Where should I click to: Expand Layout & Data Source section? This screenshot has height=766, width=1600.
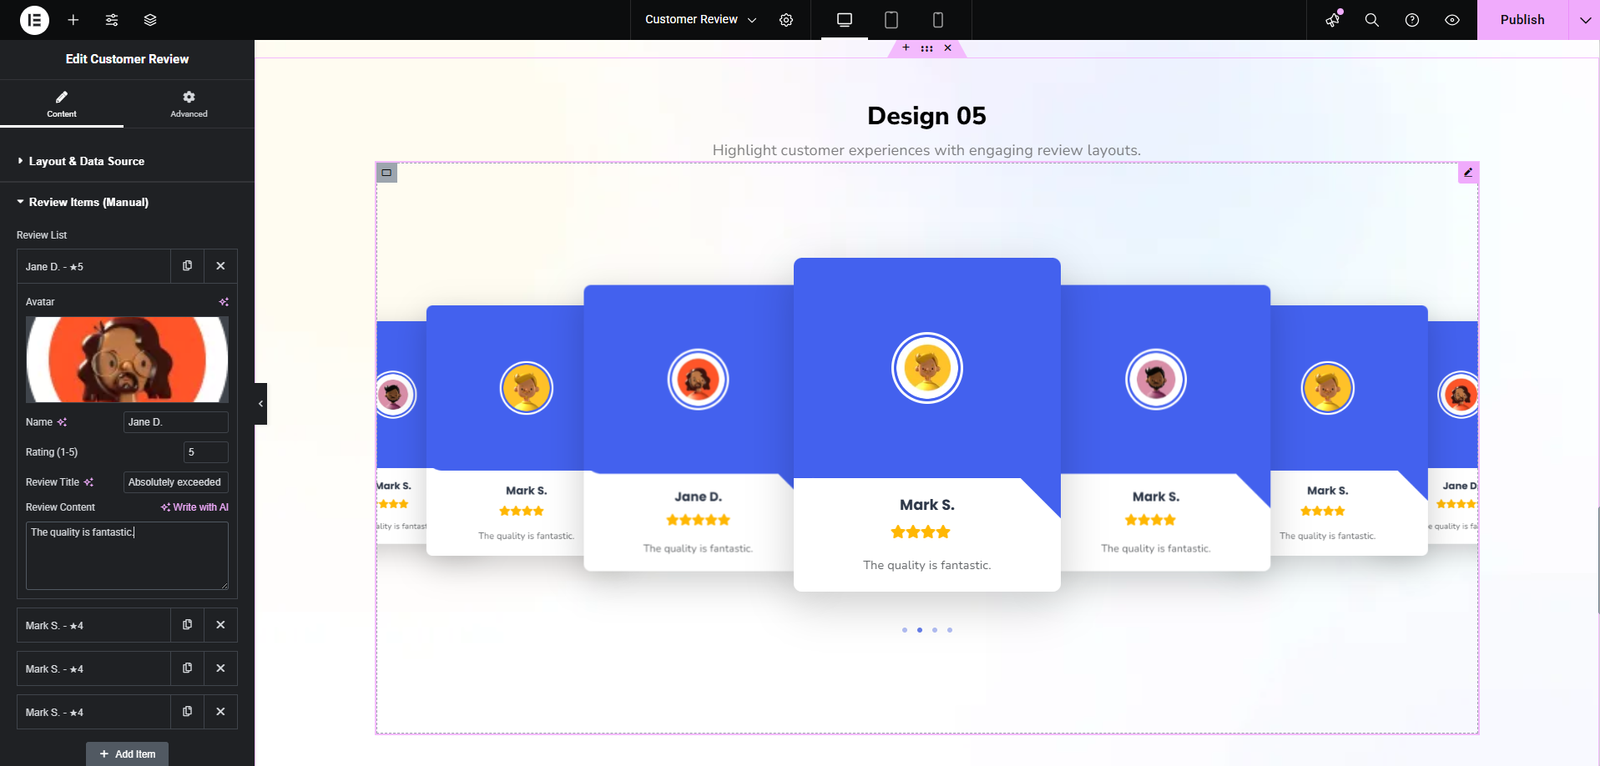pyautogui.click(x=86, y=161)
